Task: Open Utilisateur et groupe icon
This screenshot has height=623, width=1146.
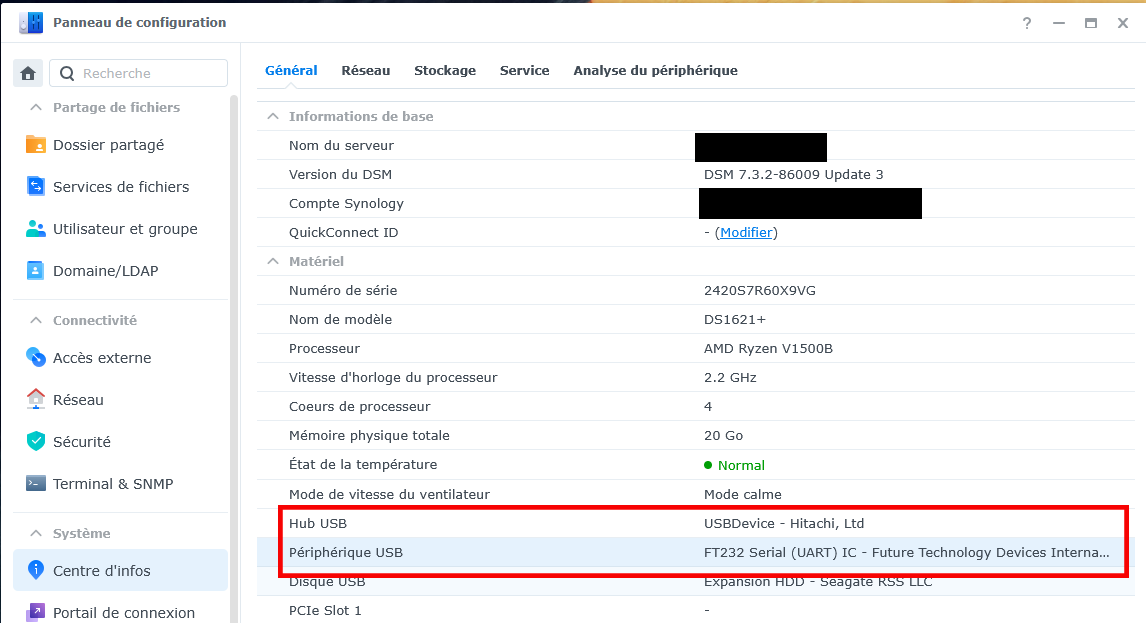Action: click(x=35, y=229)
